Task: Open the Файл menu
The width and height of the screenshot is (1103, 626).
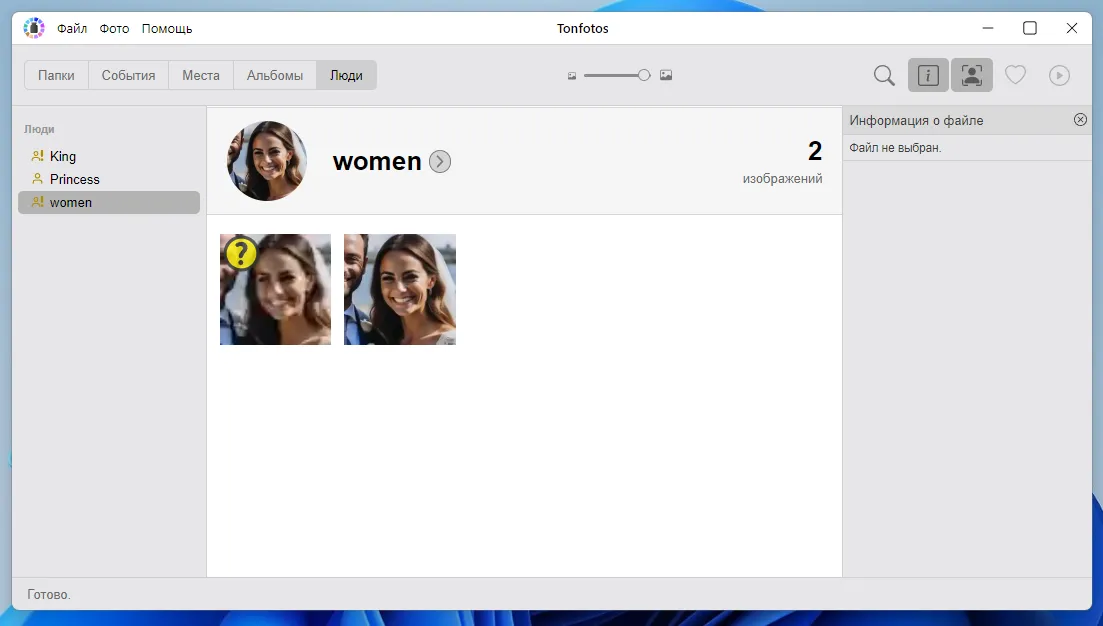Action: (x=72, y=28)
